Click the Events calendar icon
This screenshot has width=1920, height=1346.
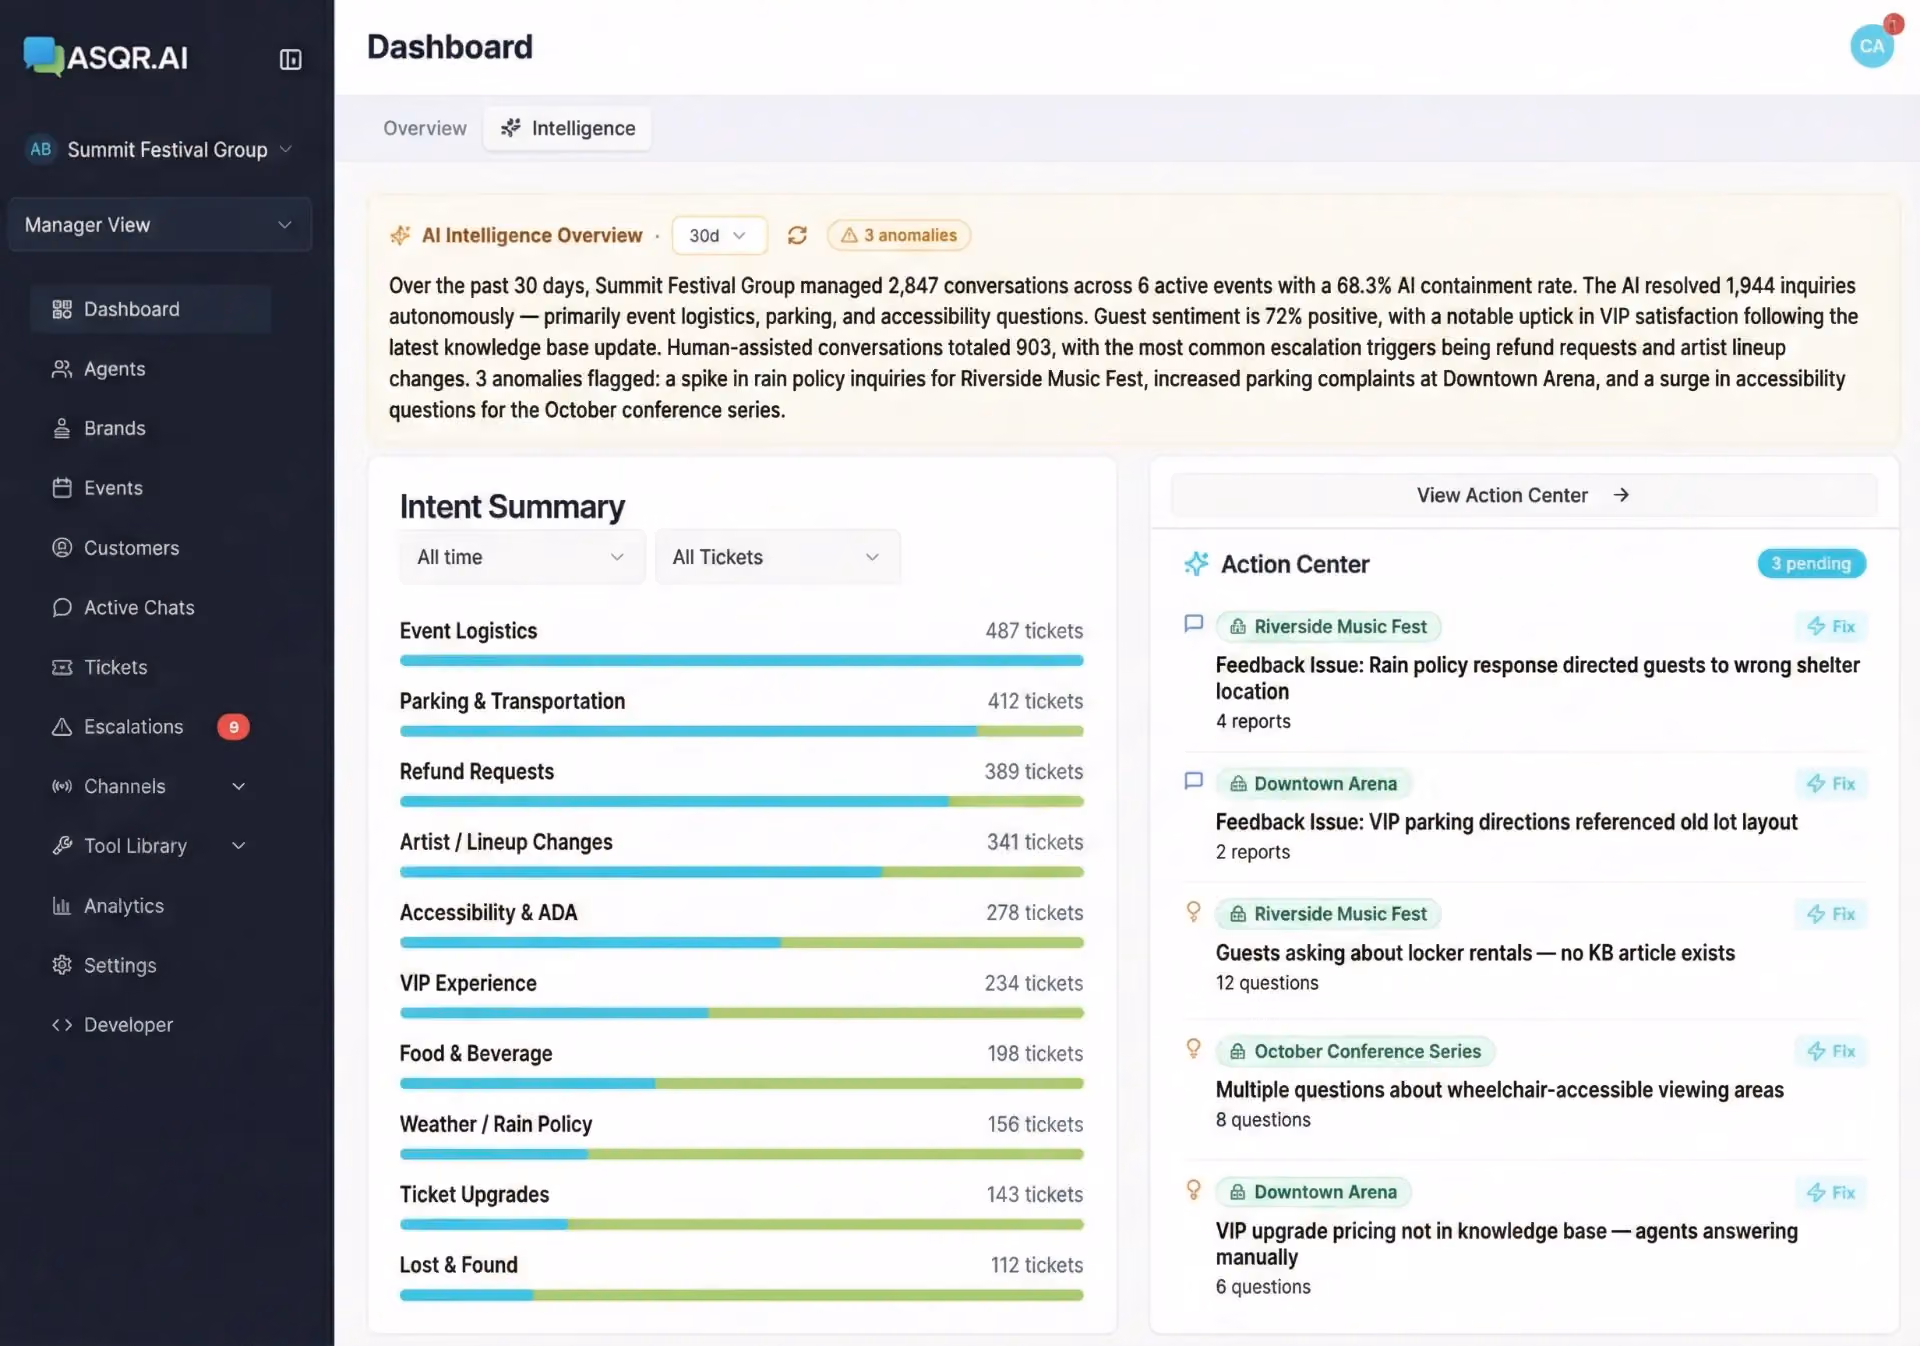click(x=62, y=488)
